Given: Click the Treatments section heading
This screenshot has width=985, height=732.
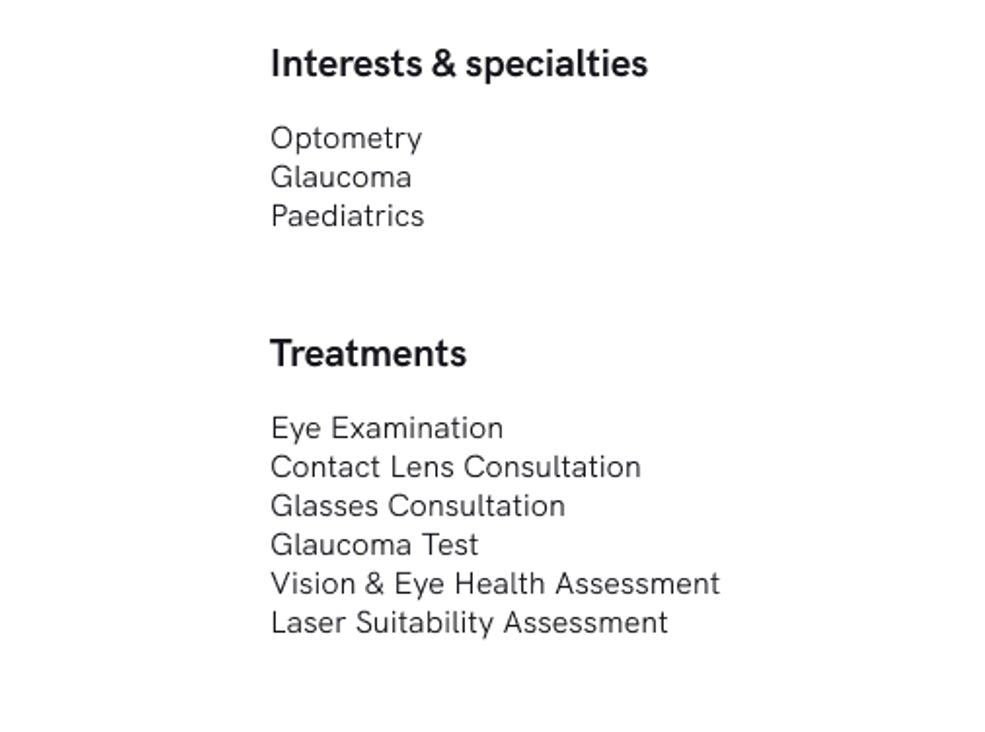Looking at the screenshot, I should click(368, 354).
